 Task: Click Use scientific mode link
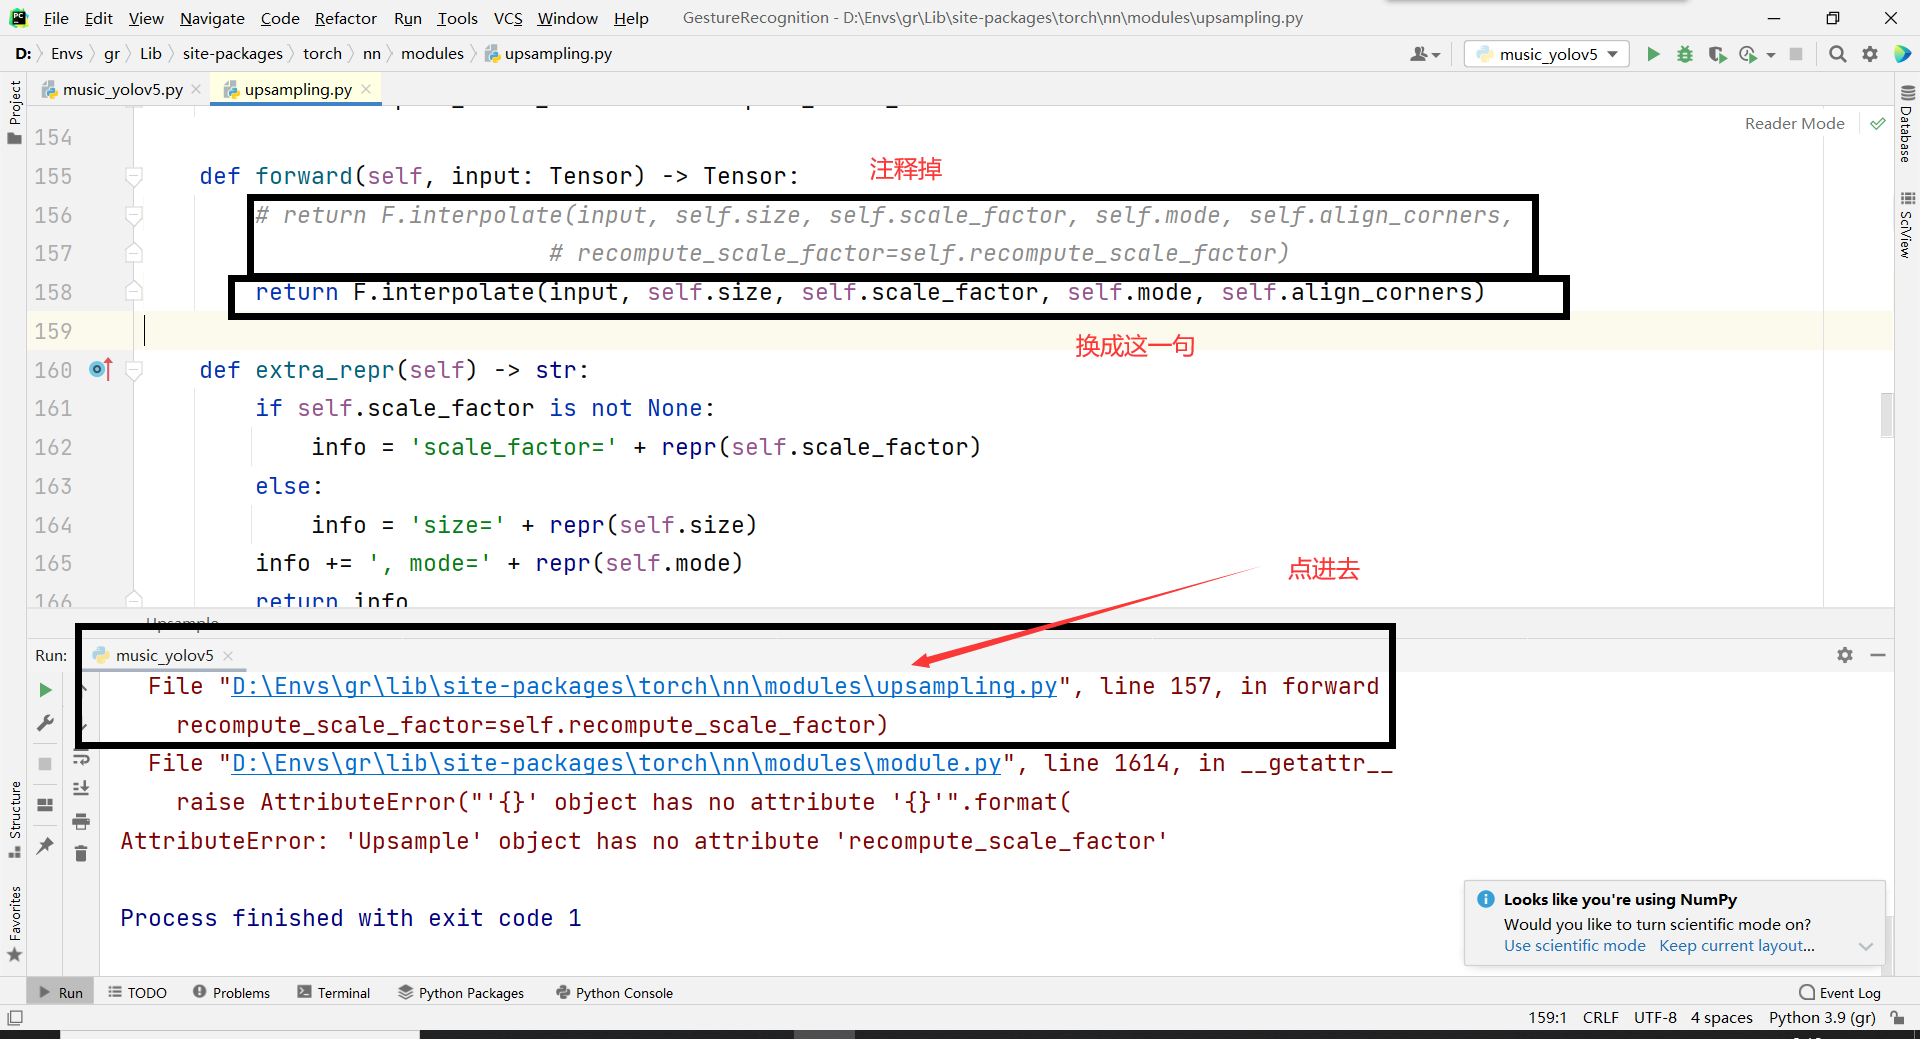pyautogui.click(x=1574, y=946)
